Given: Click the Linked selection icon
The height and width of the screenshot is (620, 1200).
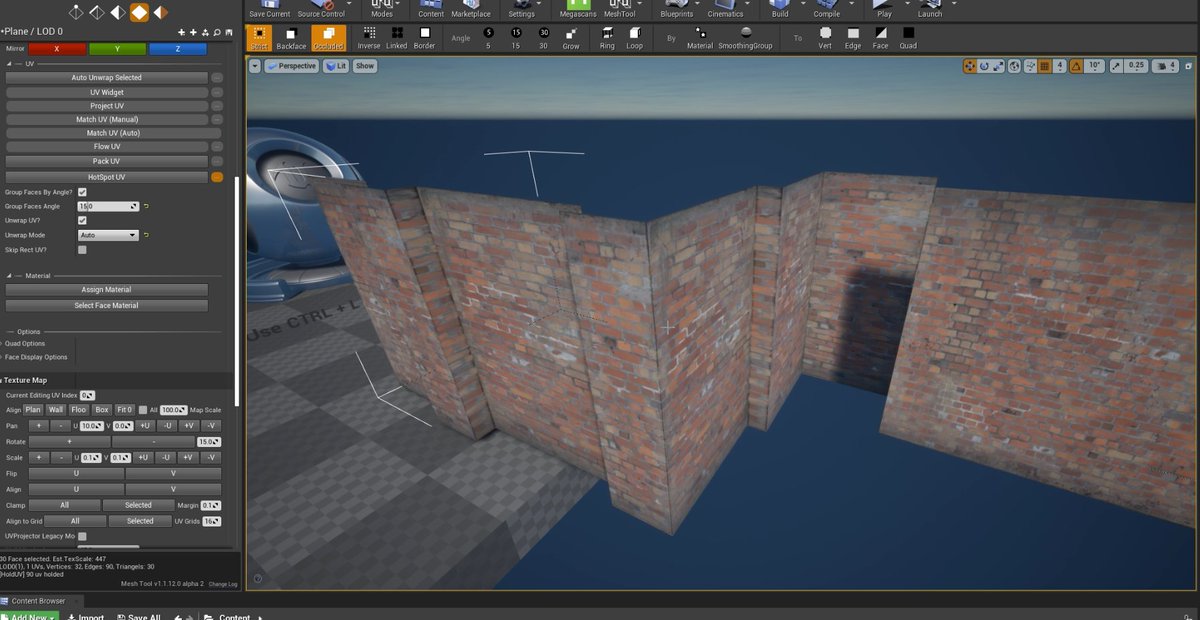Looking at the screenshot, I should click(397, 39).
